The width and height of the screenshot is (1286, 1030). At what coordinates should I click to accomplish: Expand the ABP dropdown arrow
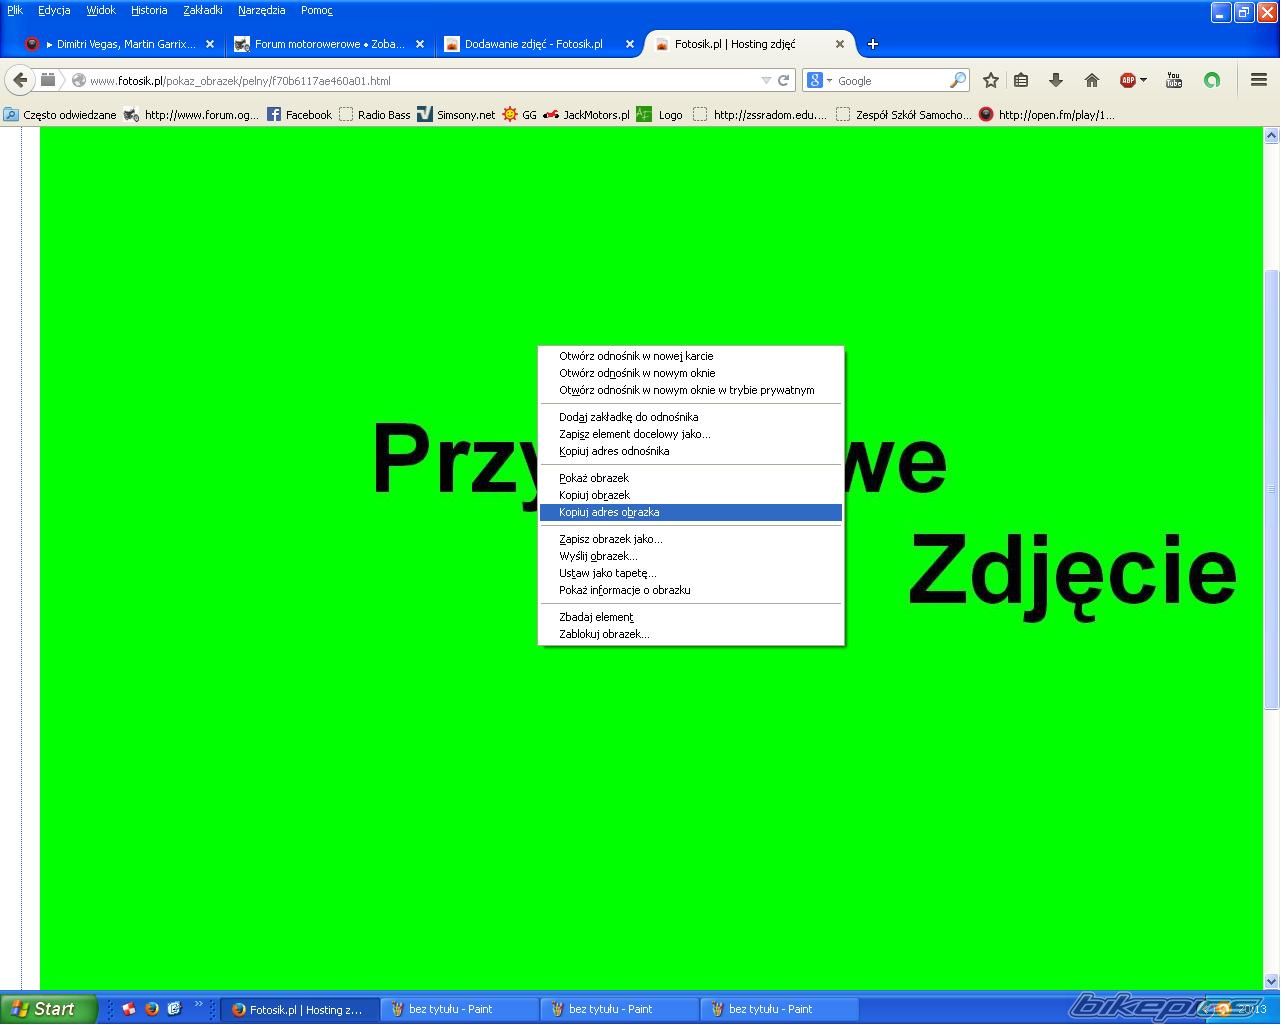[x=1141, y=80]
